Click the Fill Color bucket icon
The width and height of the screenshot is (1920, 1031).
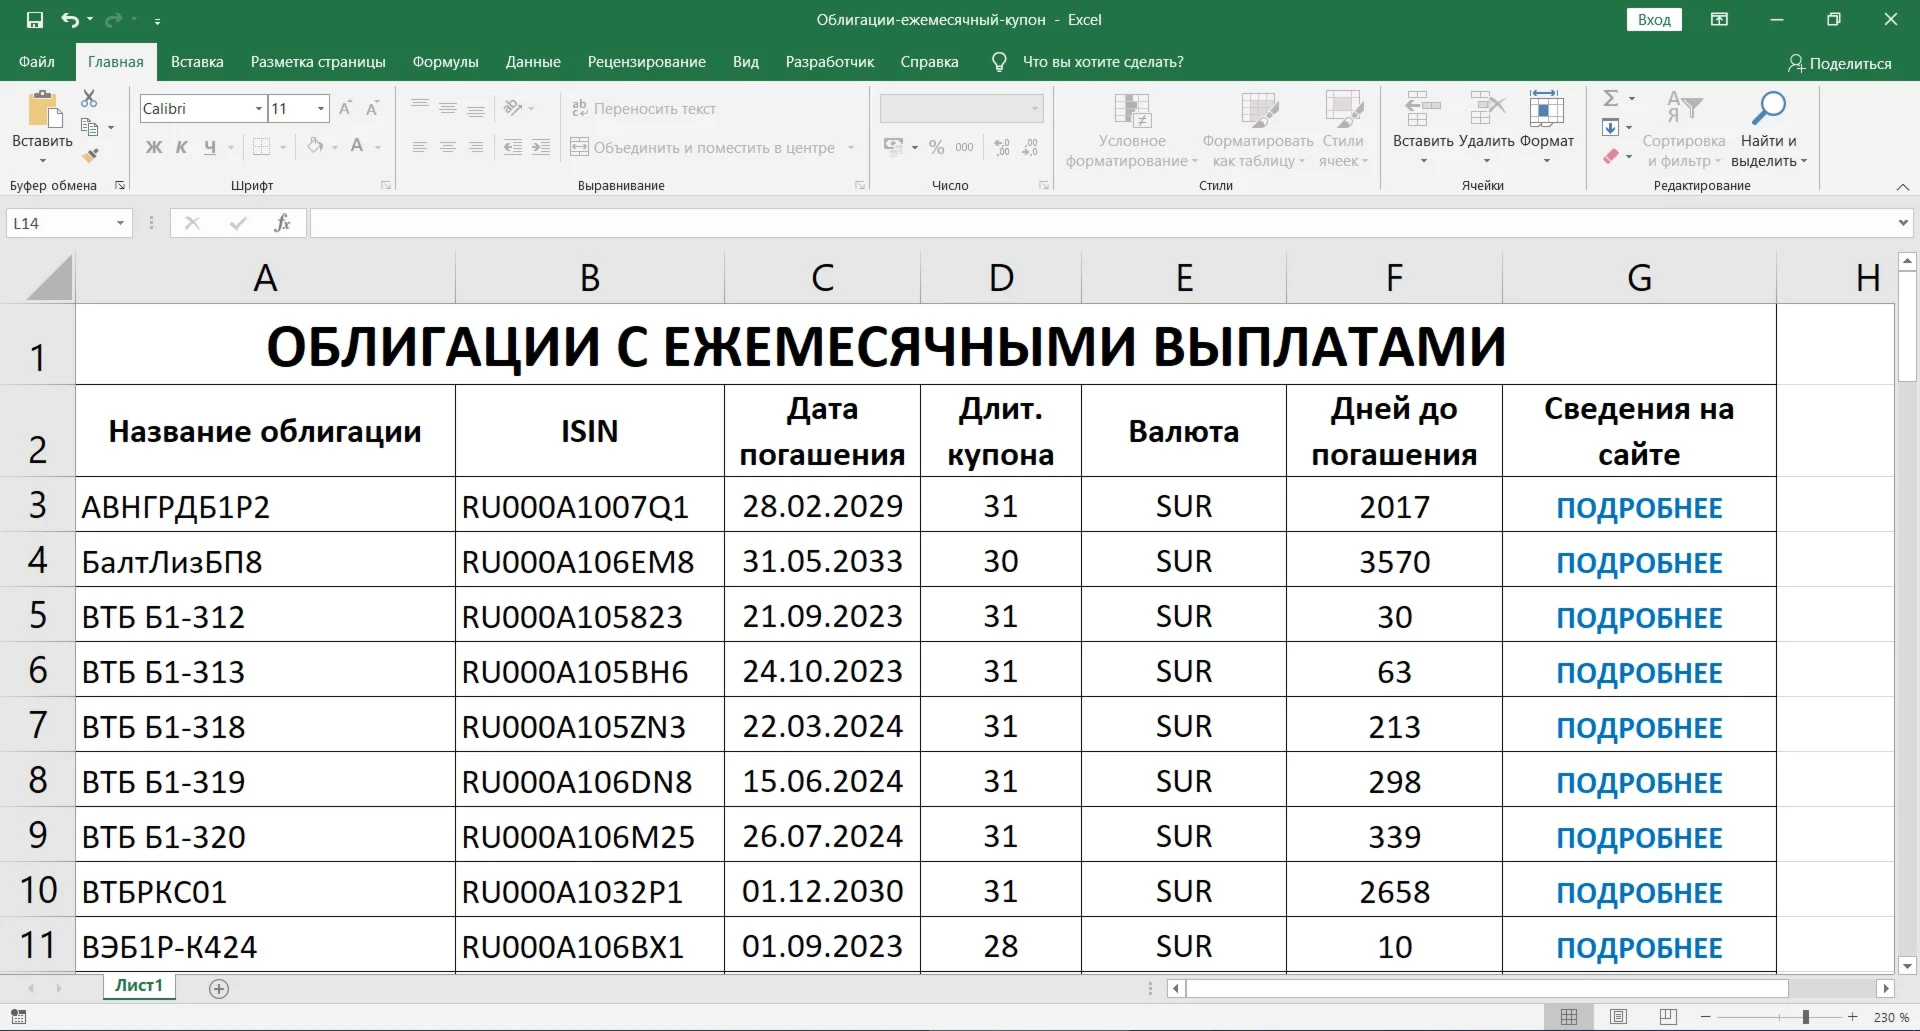click(314, 146)
